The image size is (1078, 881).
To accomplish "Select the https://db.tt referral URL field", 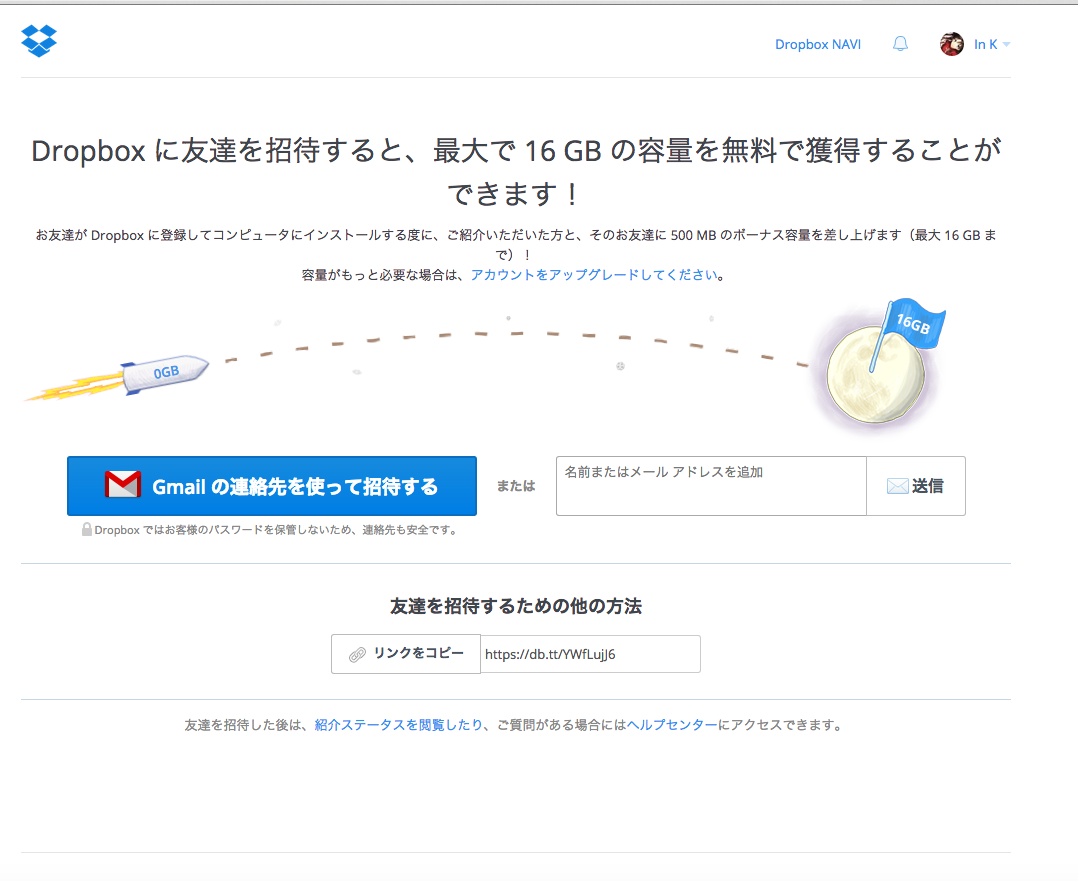I will (590, 654).
